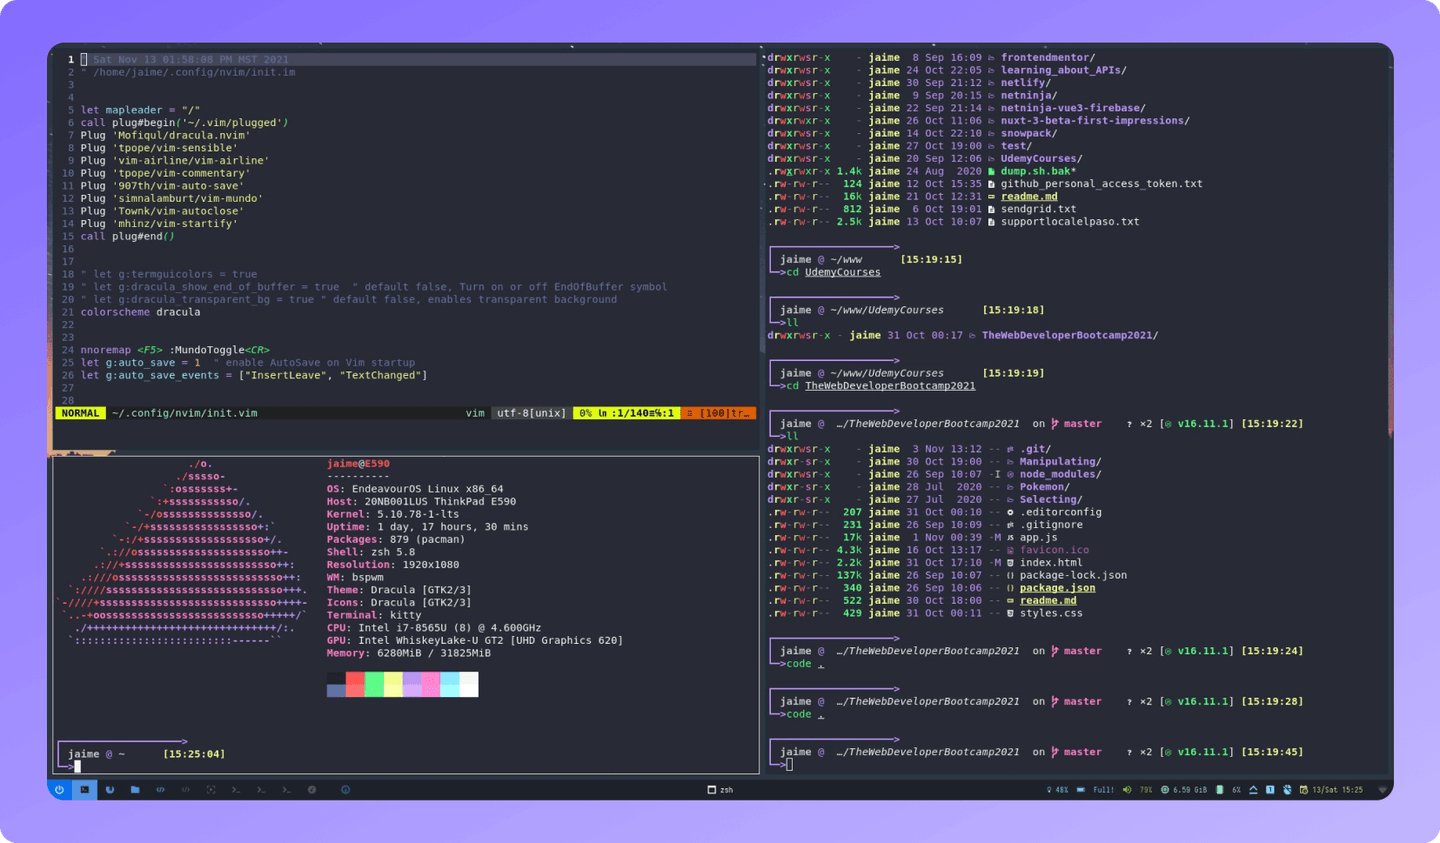This screenshot has width=1440, height=843.
Task: Click the cyan color swatch in neofetch palette
Action: 449,684
